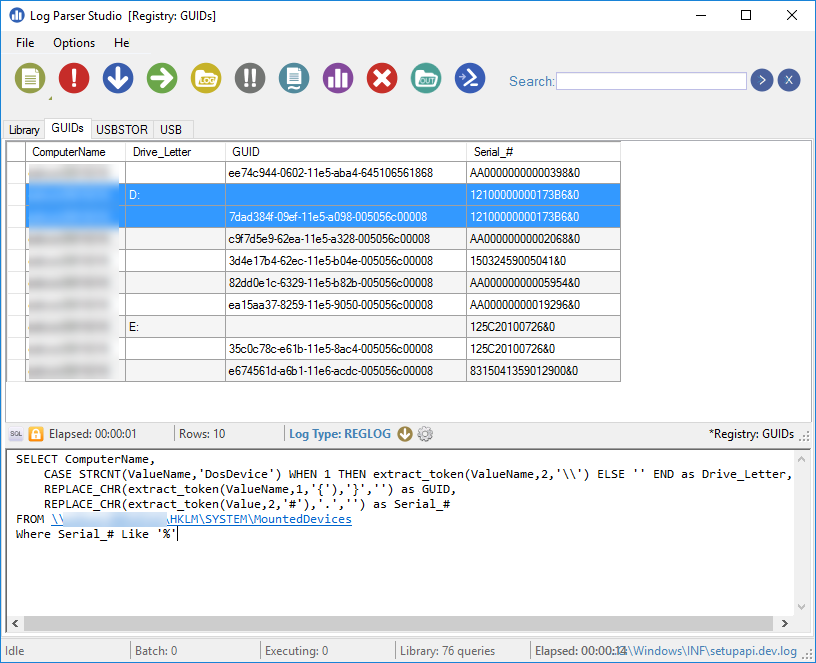816x663 pixels.
Task: Click the green right arrow toolbar icon
Action: 162,77
